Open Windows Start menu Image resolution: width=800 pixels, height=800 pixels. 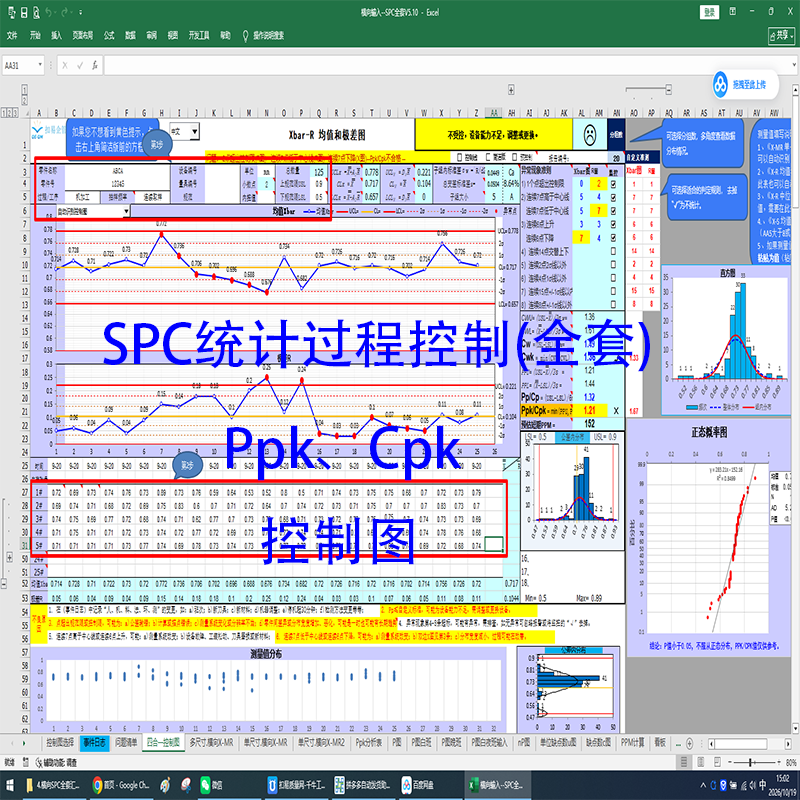[10, 785]
